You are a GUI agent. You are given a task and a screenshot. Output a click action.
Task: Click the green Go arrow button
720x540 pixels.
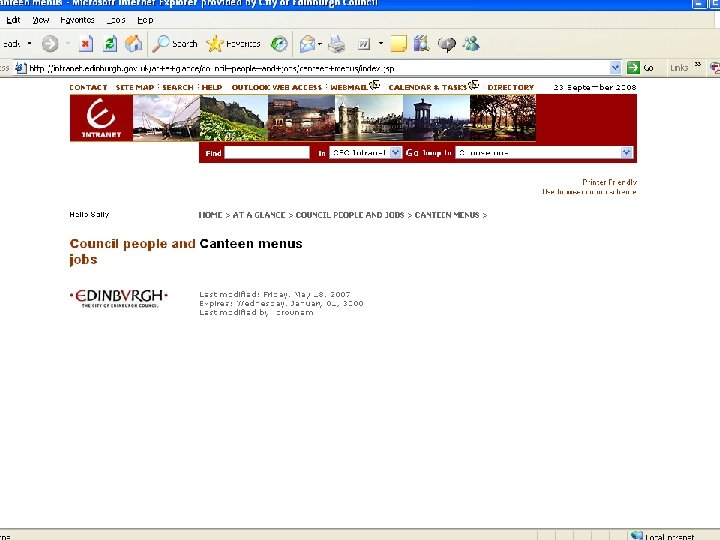634,68
